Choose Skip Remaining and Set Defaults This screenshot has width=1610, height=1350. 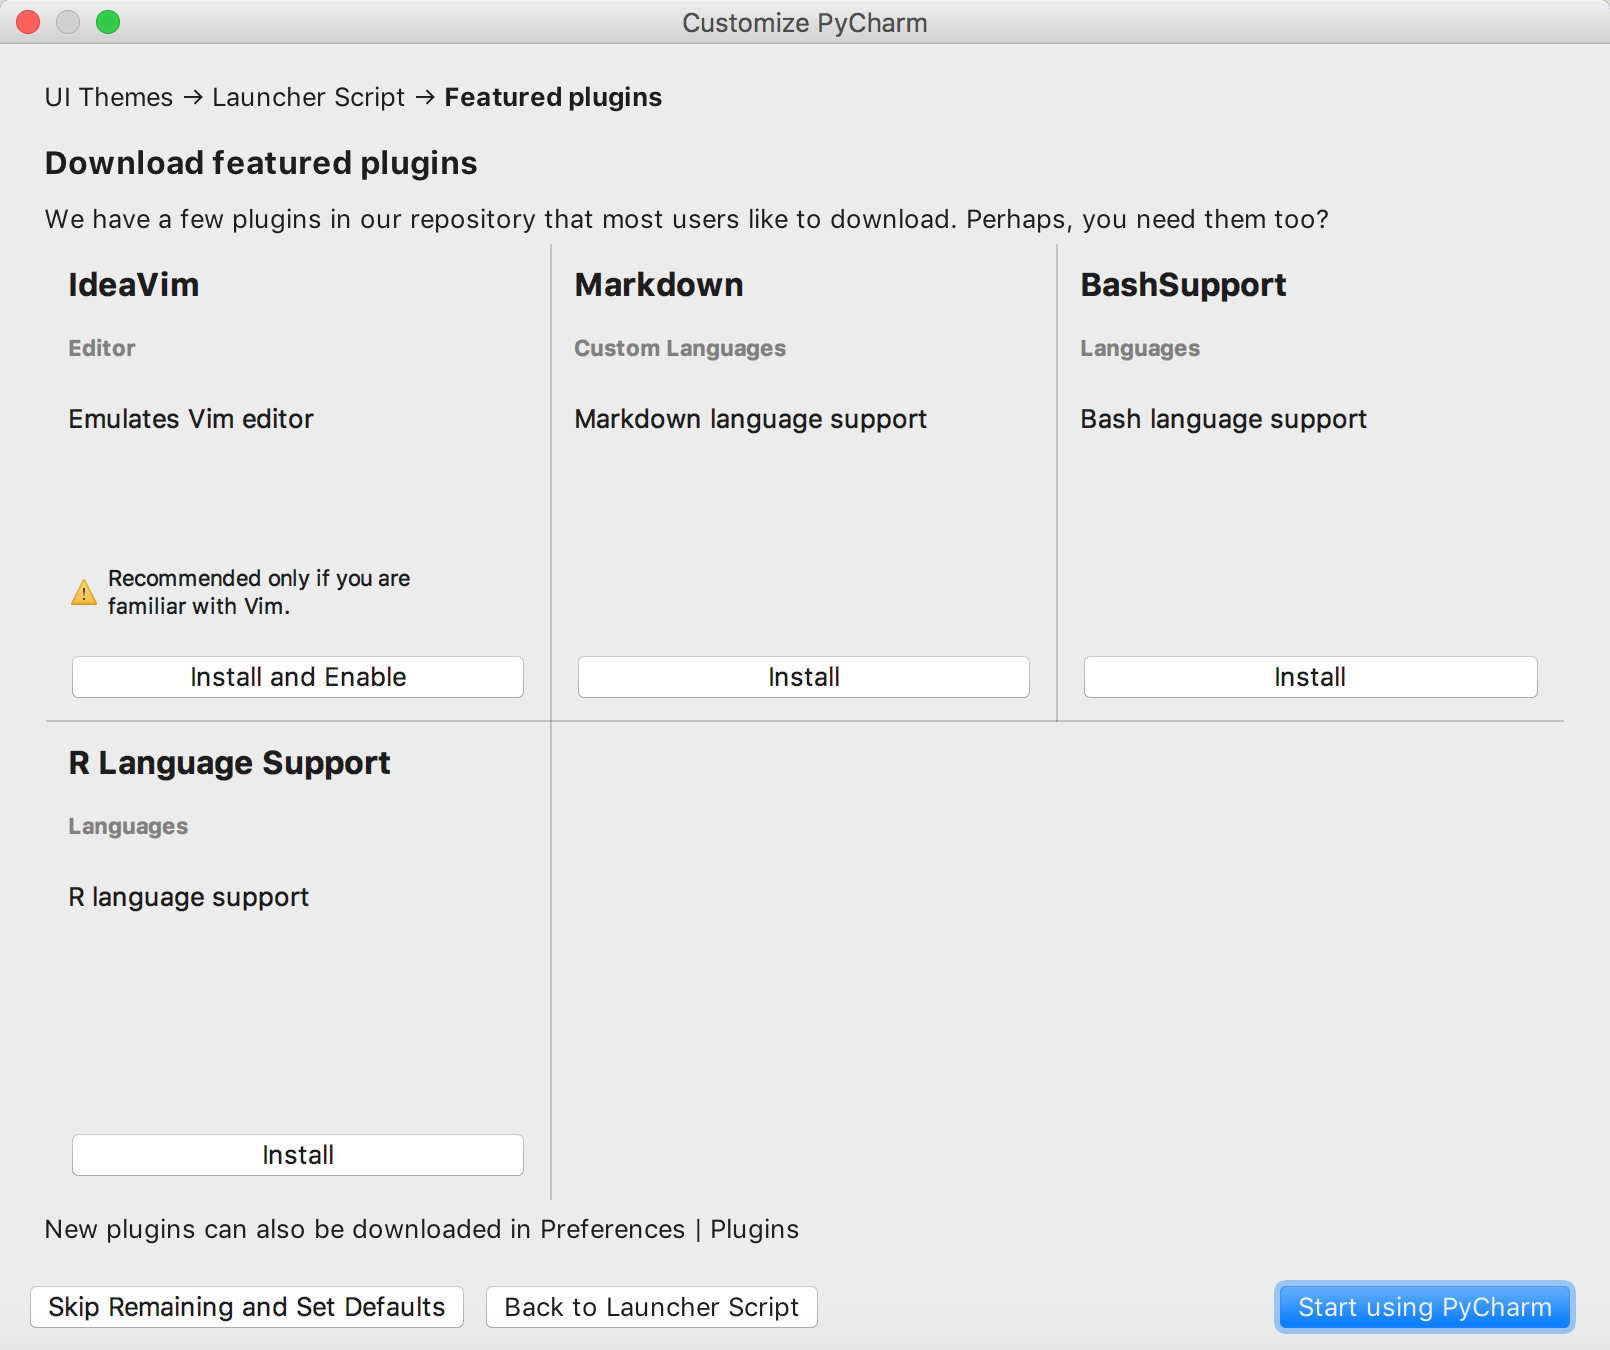[x=246, y=1307]
